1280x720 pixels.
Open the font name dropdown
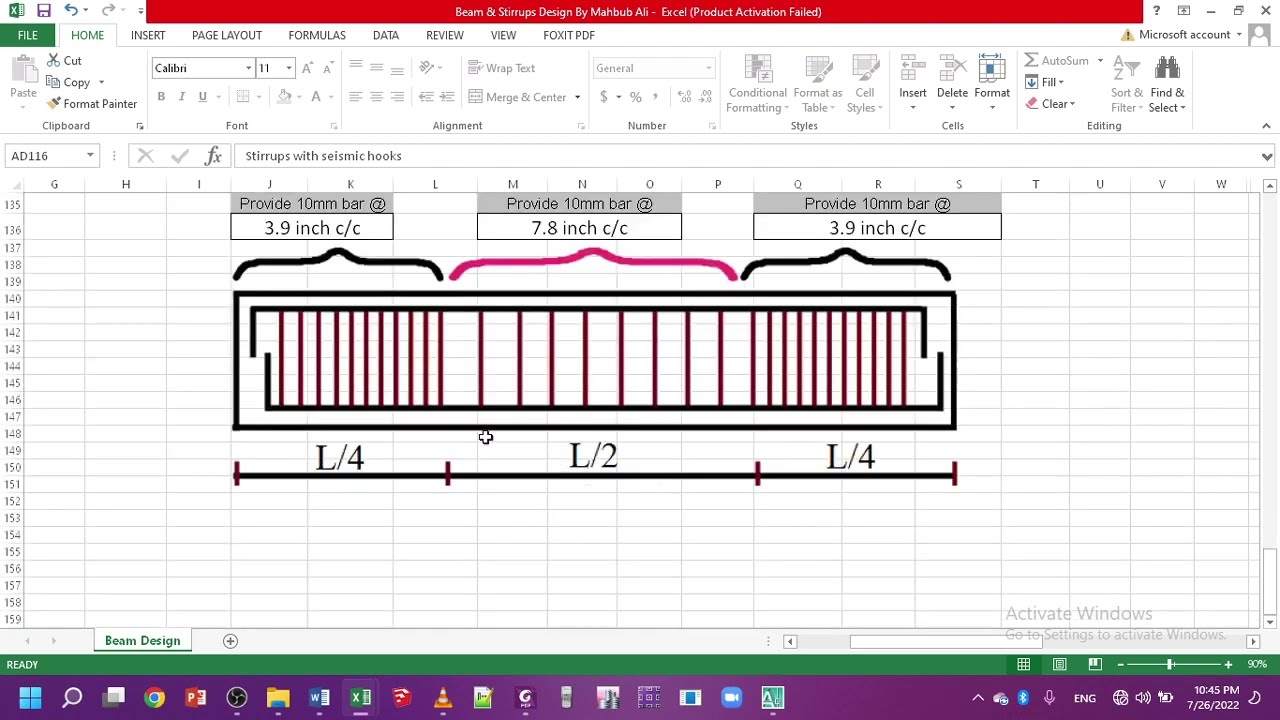[248, 68]
